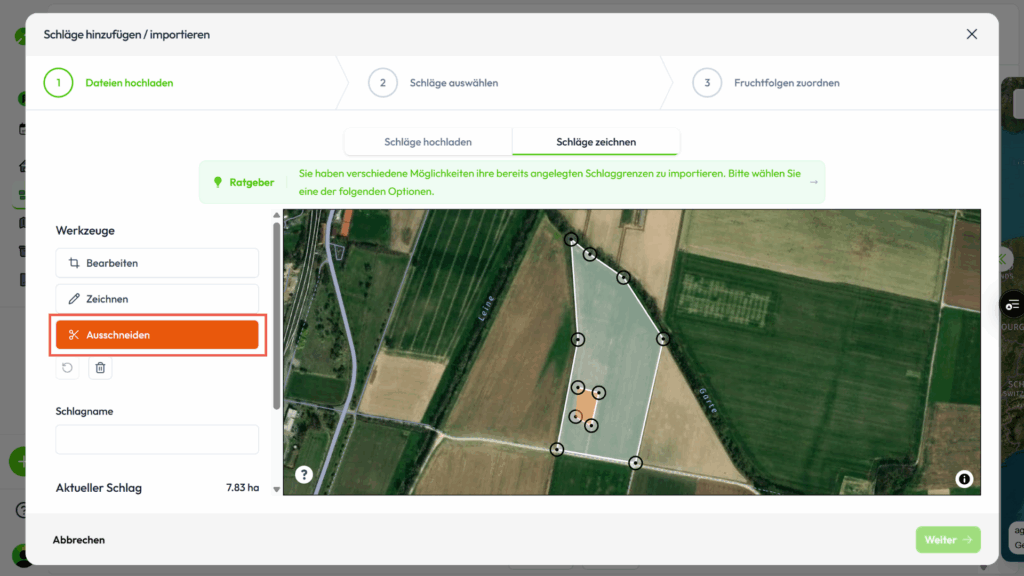Select the Zeichnen pencil tool
Image resolution: width=1024 pixels, height=576 pixels.
tap(157, 299)
